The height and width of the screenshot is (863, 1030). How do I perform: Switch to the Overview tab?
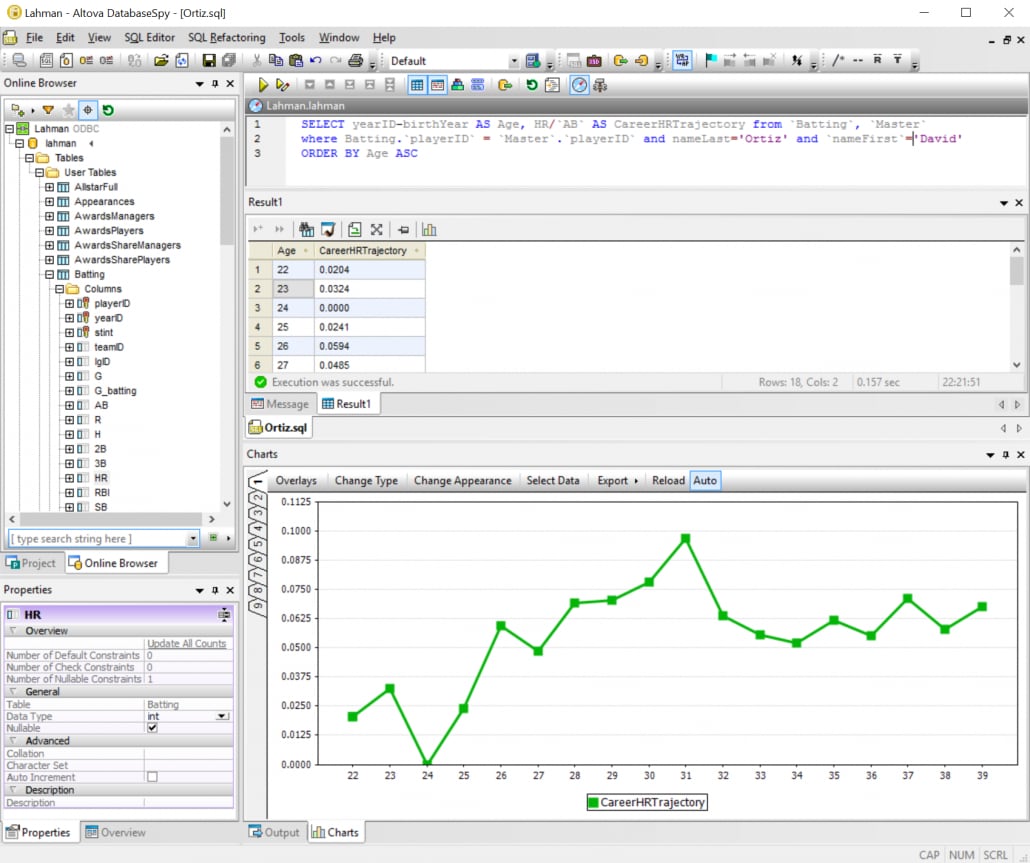[116, 832]
